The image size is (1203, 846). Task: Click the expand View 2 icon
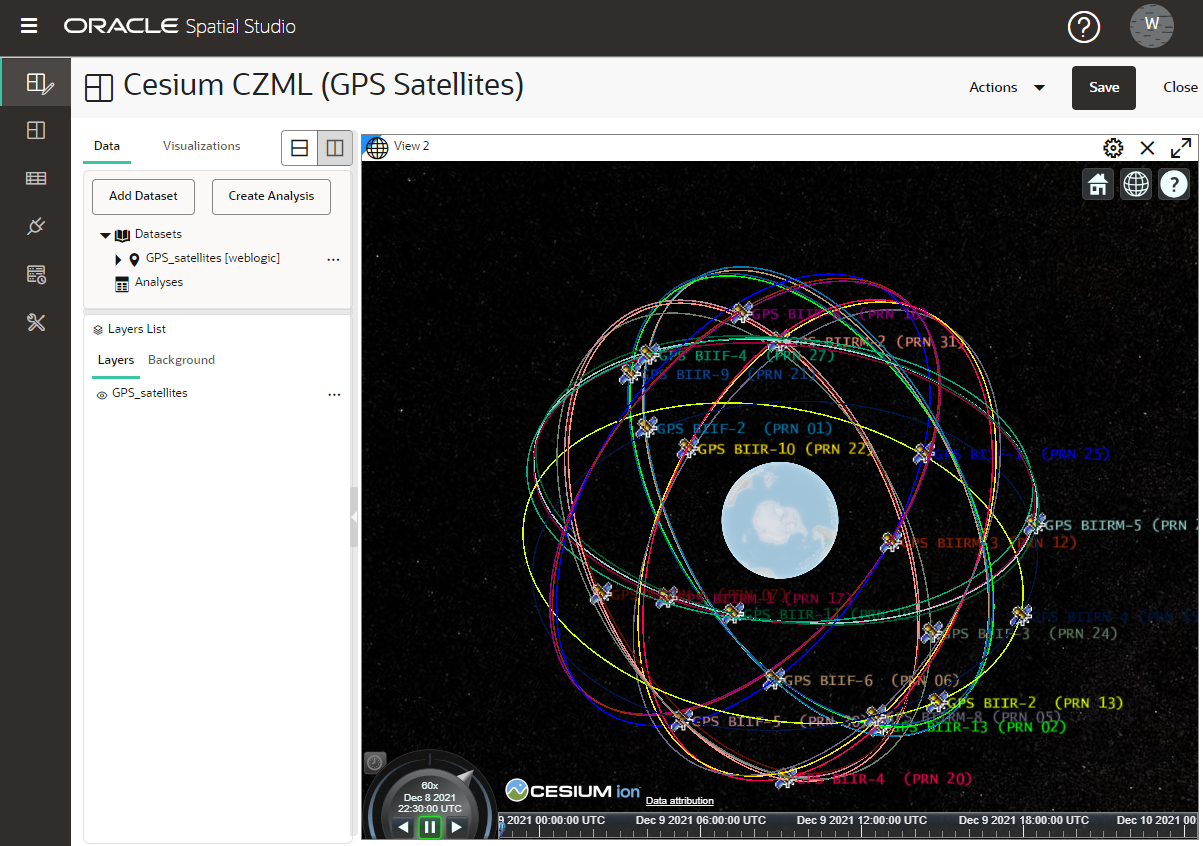(x=1181, y=147)
